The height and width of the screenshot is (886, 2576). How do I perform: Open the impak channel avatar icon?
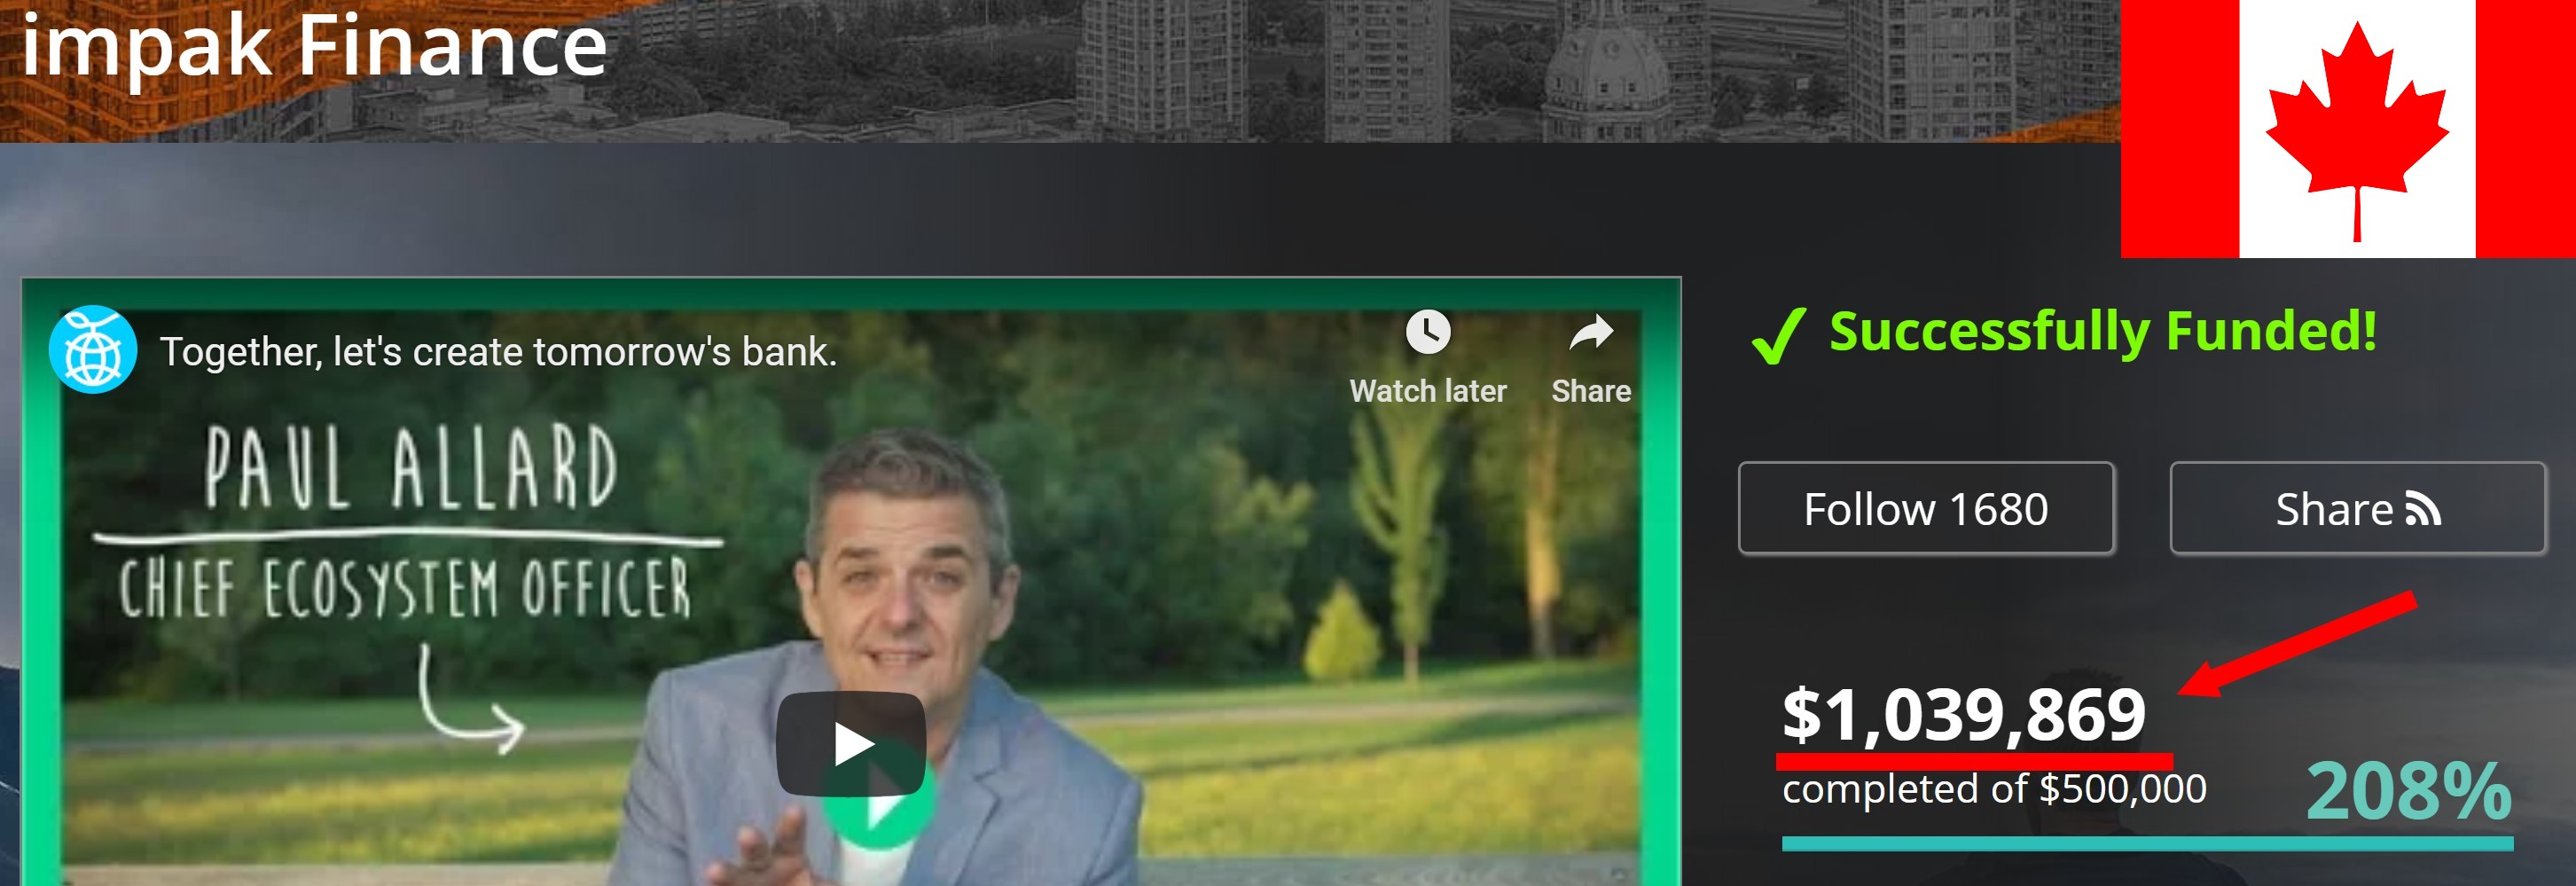pyautogui.click(x=93, y=349)
